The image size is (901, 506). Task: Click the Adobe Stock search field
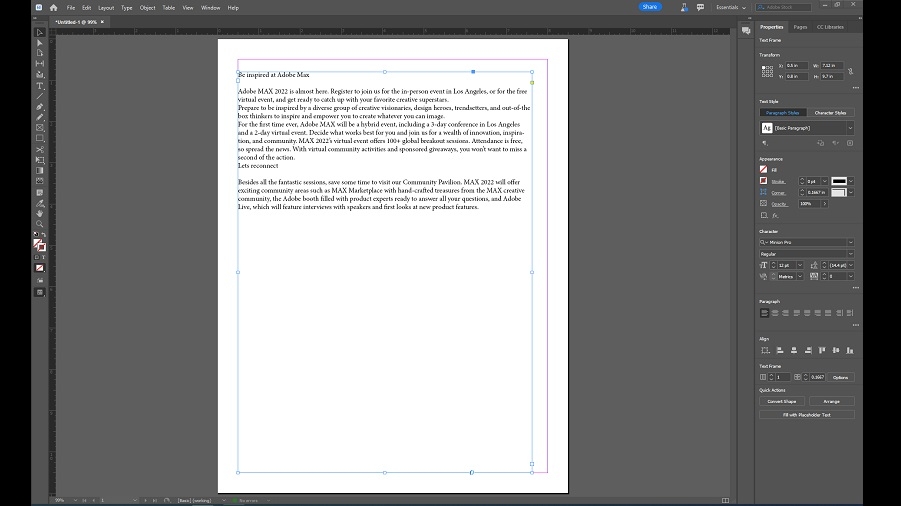[784, 7]
